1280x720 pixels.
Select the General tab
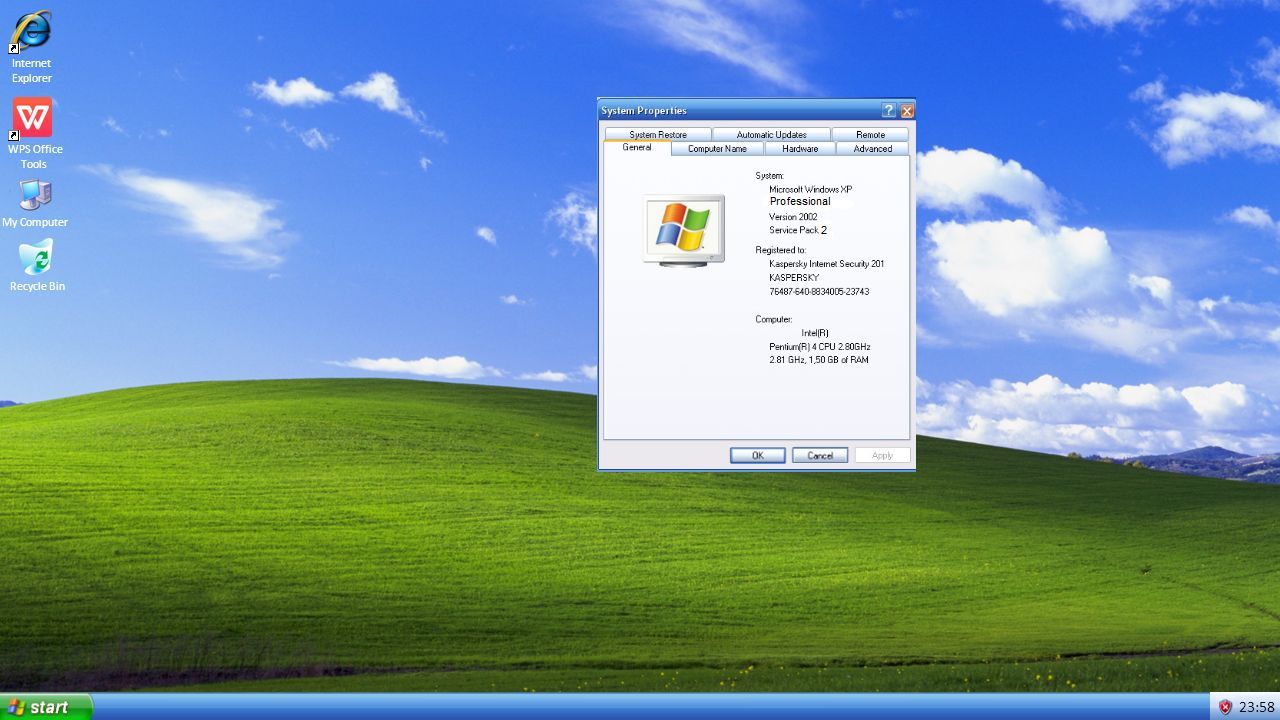tap(637, 147)
